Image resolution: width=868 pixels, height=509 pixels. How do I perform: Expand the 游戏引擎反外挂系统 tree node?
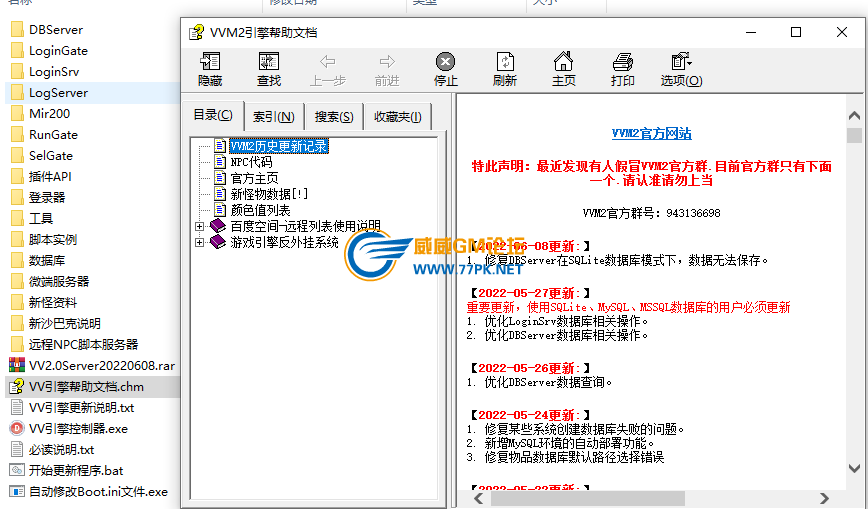pyautogui.click(x=200, y=242)
